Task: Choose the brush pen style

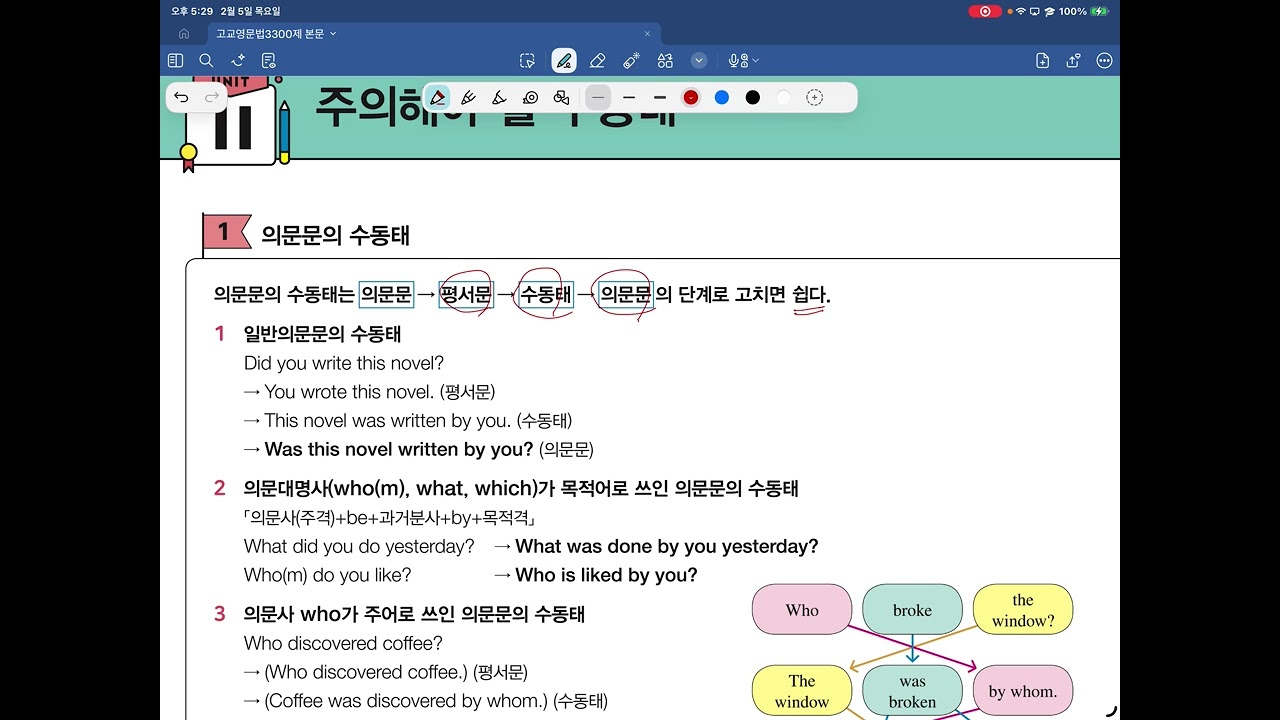Action: [x=499, y=97]
